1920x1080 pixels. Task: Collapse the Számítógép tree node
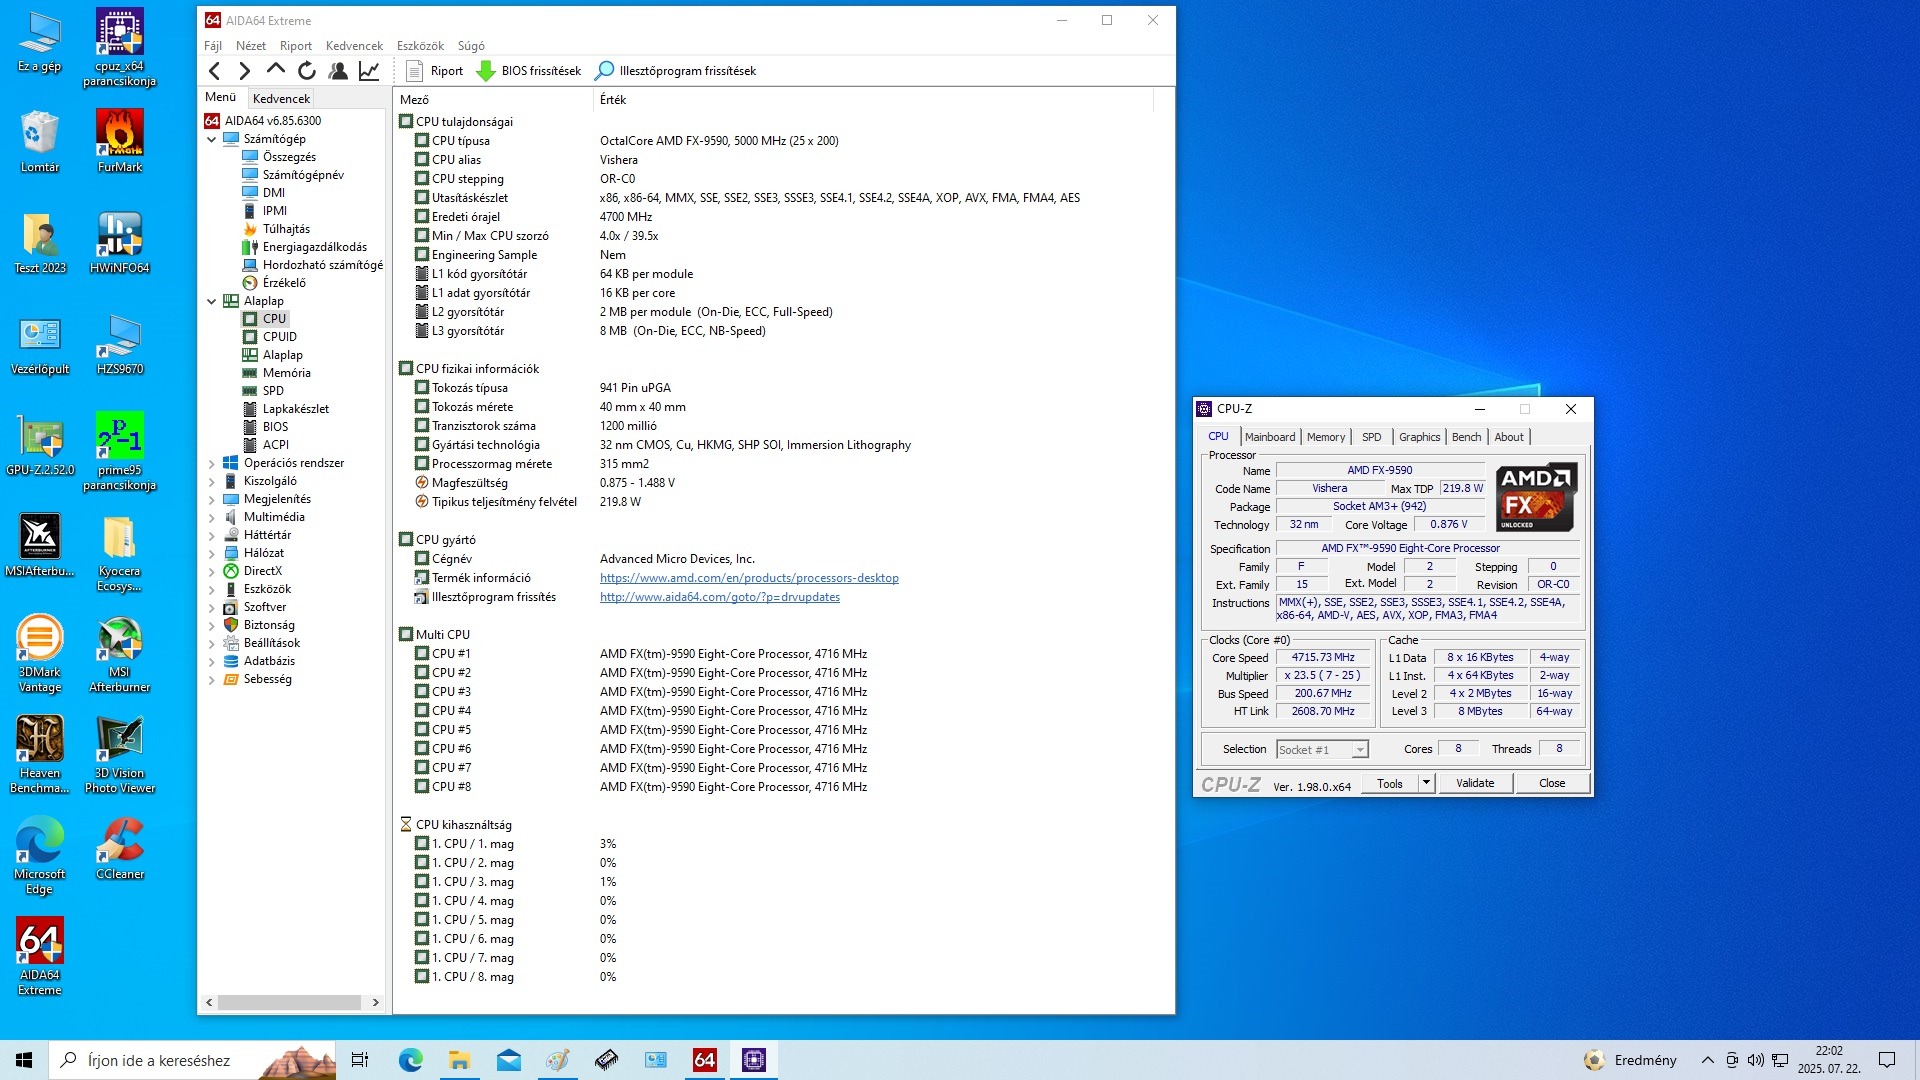click(x=212, y=139)
